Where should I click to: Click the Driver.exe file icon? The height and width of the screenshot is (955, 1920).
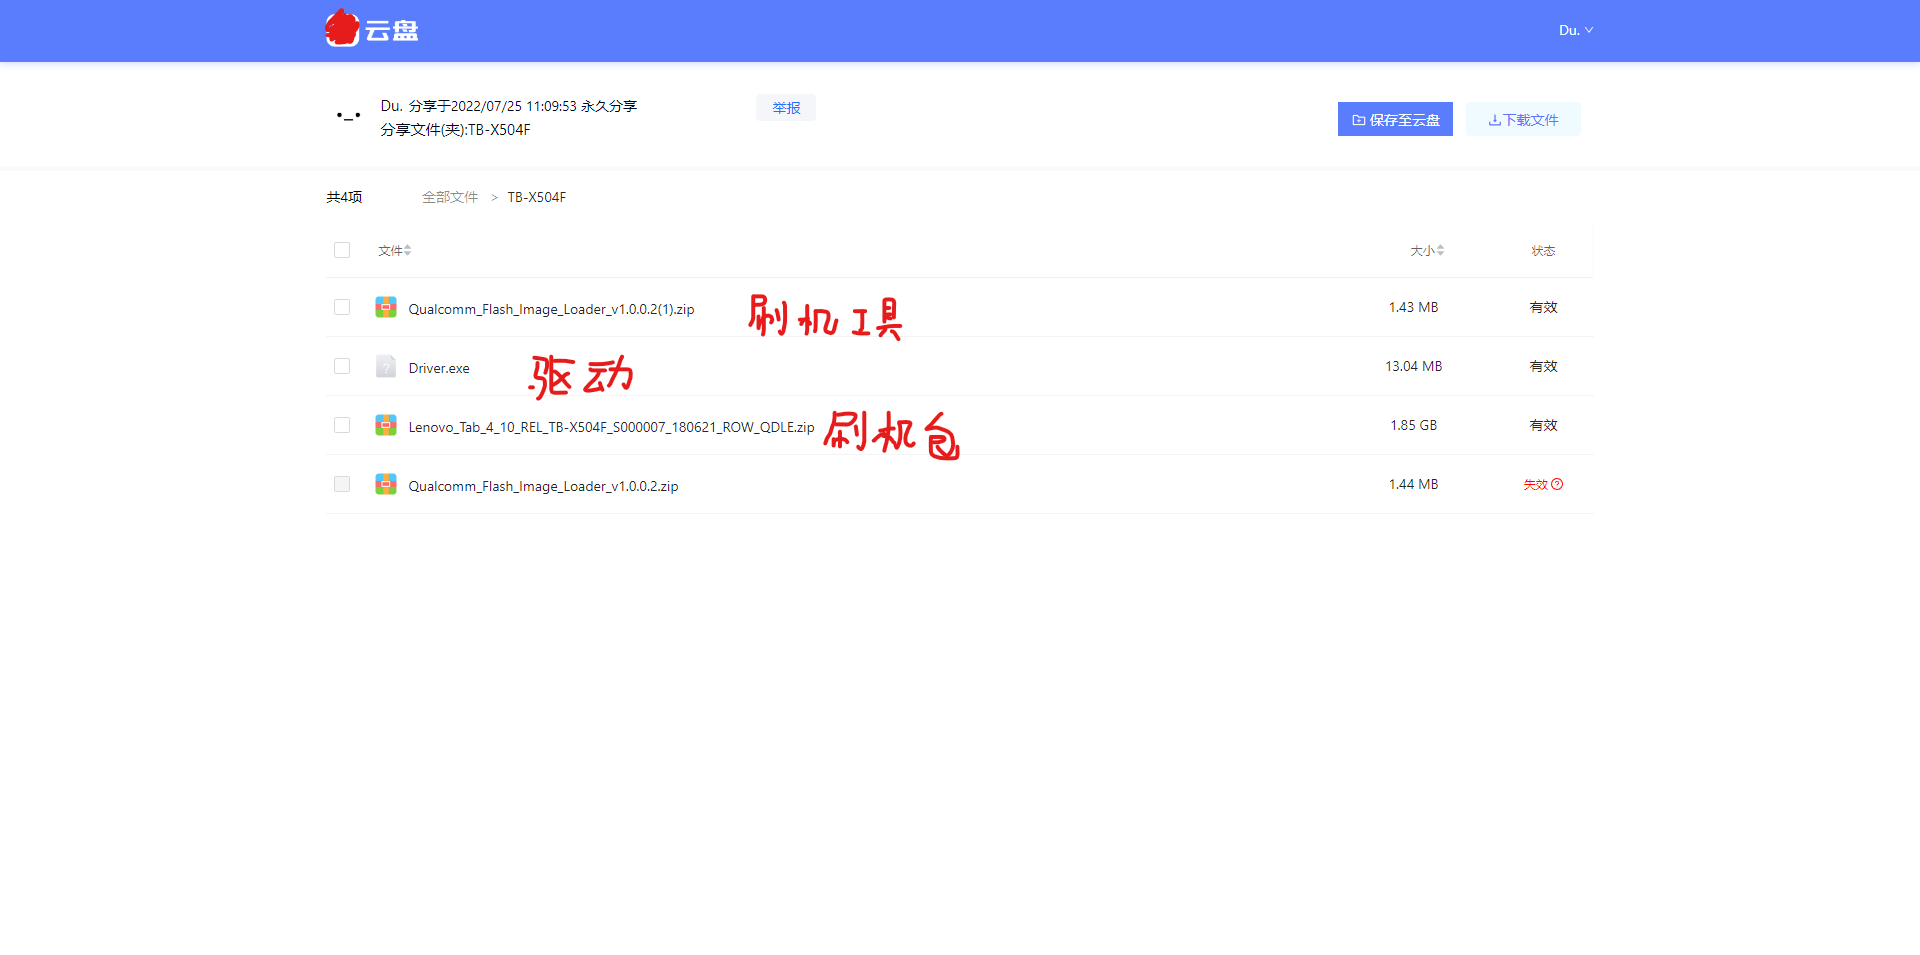point(386,366)
